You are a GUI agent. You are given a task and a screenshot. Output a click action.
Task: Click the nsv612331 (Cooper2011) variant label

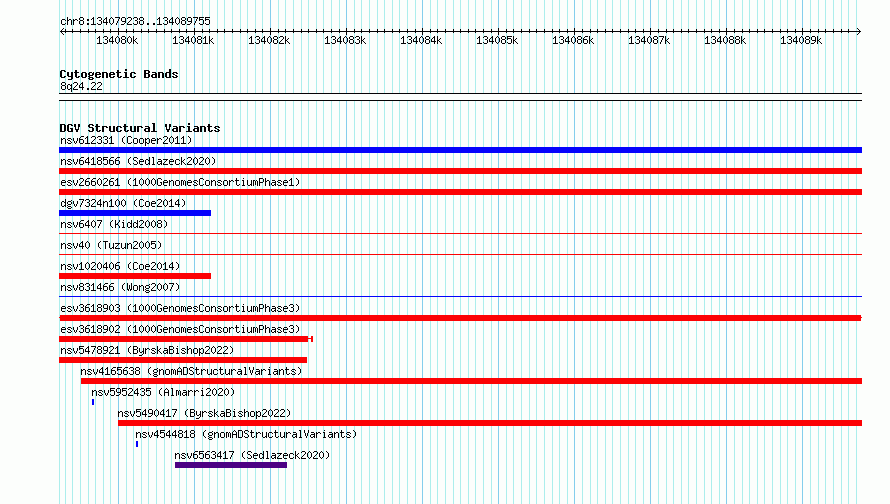(x=126, y=140)
